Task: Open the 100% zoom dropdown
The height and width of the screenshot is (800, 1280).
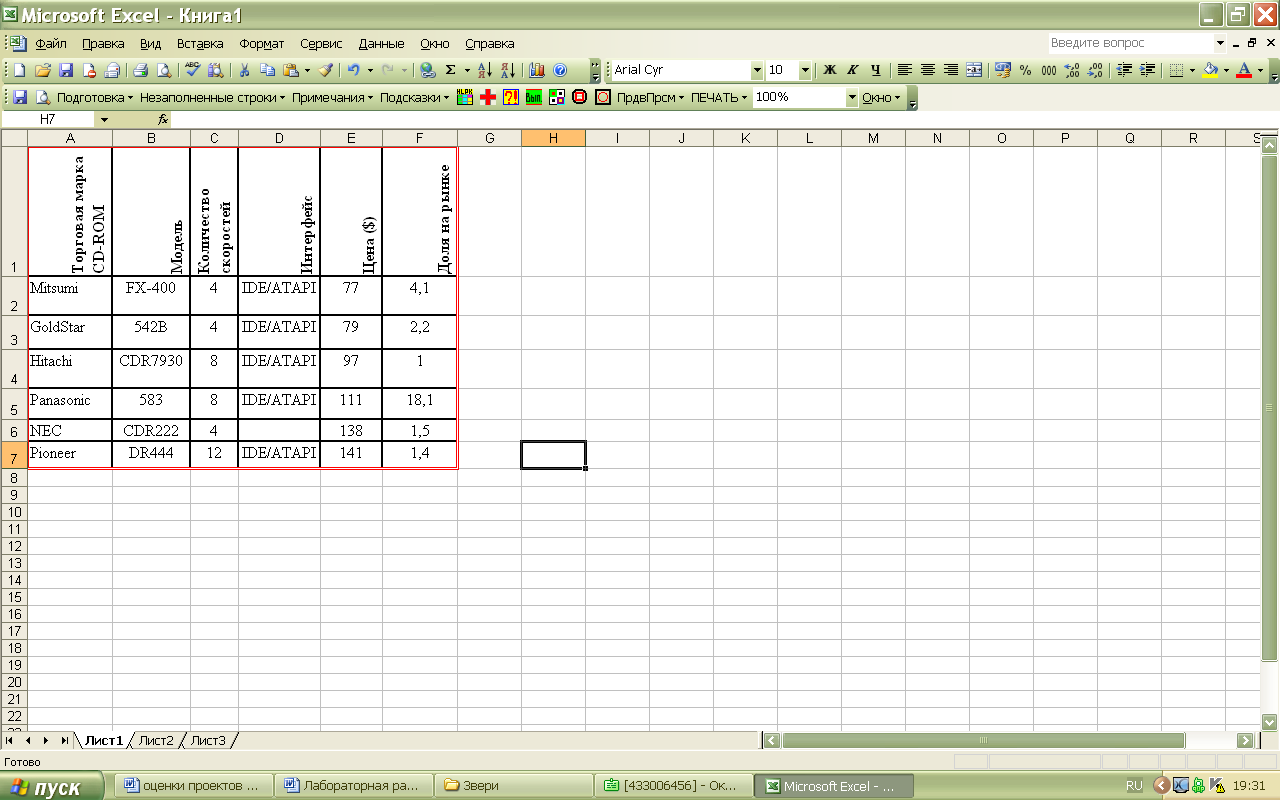Action: pyautogui.click(x=853, y=97)
